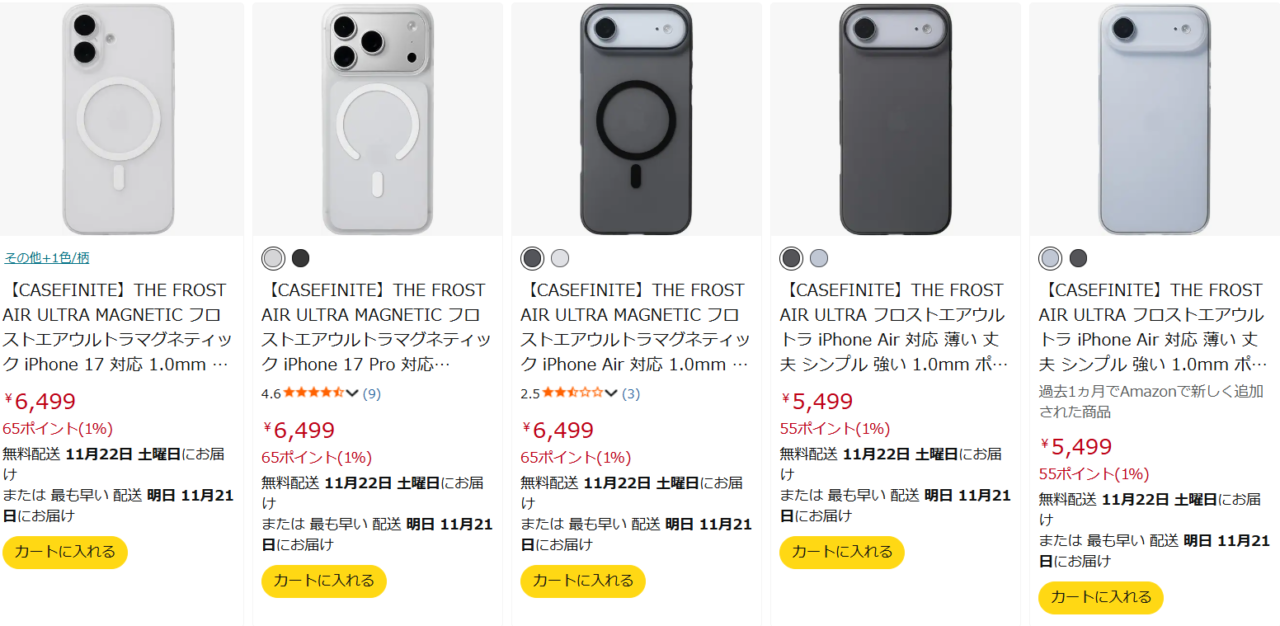Choose the light blue swatch on the dark iPhone Air case
The image size is (1280, 626).
pos(819,259)
